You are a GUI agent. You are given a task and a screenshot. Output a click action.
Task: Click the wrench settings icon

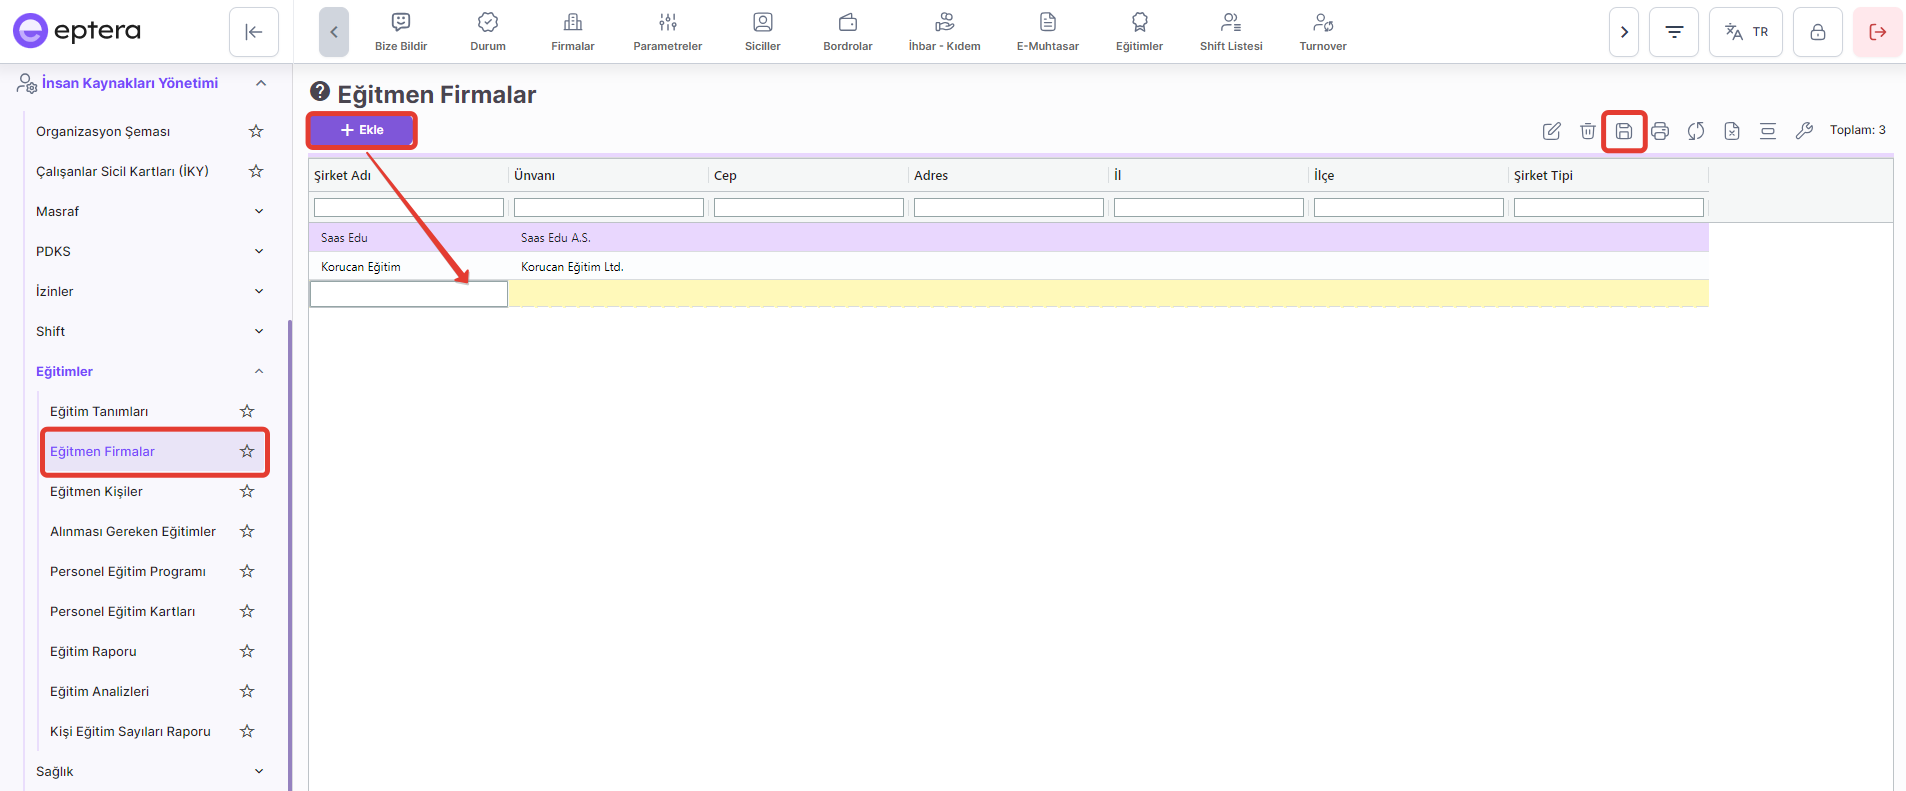1804,131
